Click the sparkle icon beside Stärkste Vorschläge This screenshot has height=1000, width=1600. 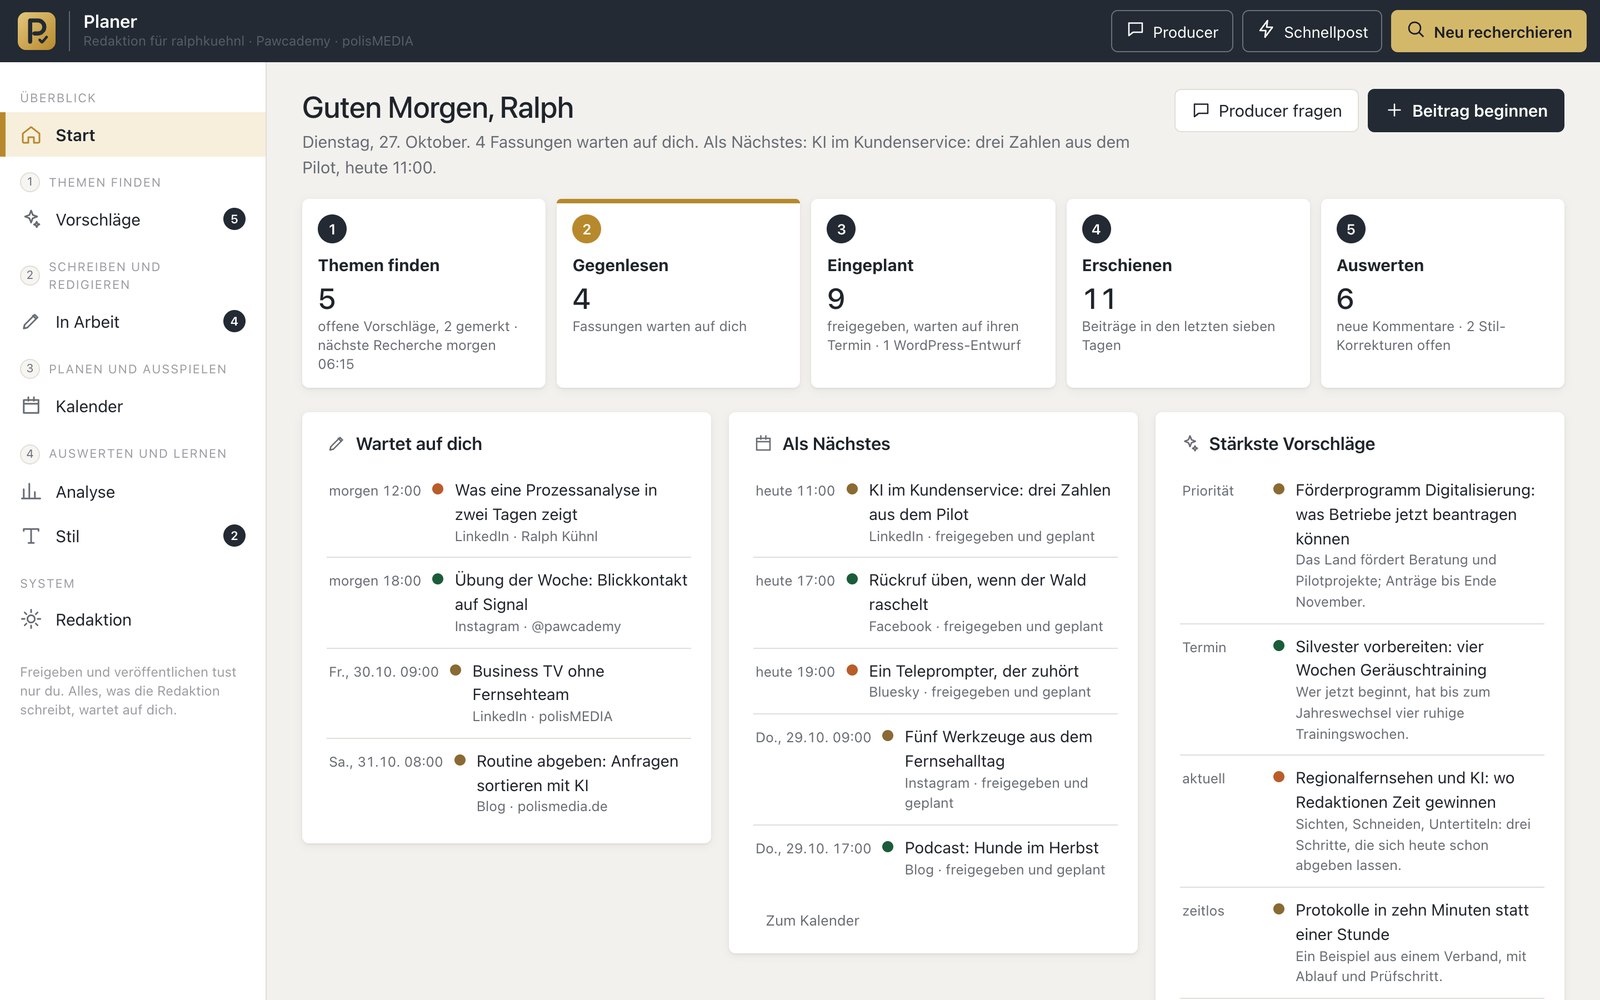coord(1190,443)
